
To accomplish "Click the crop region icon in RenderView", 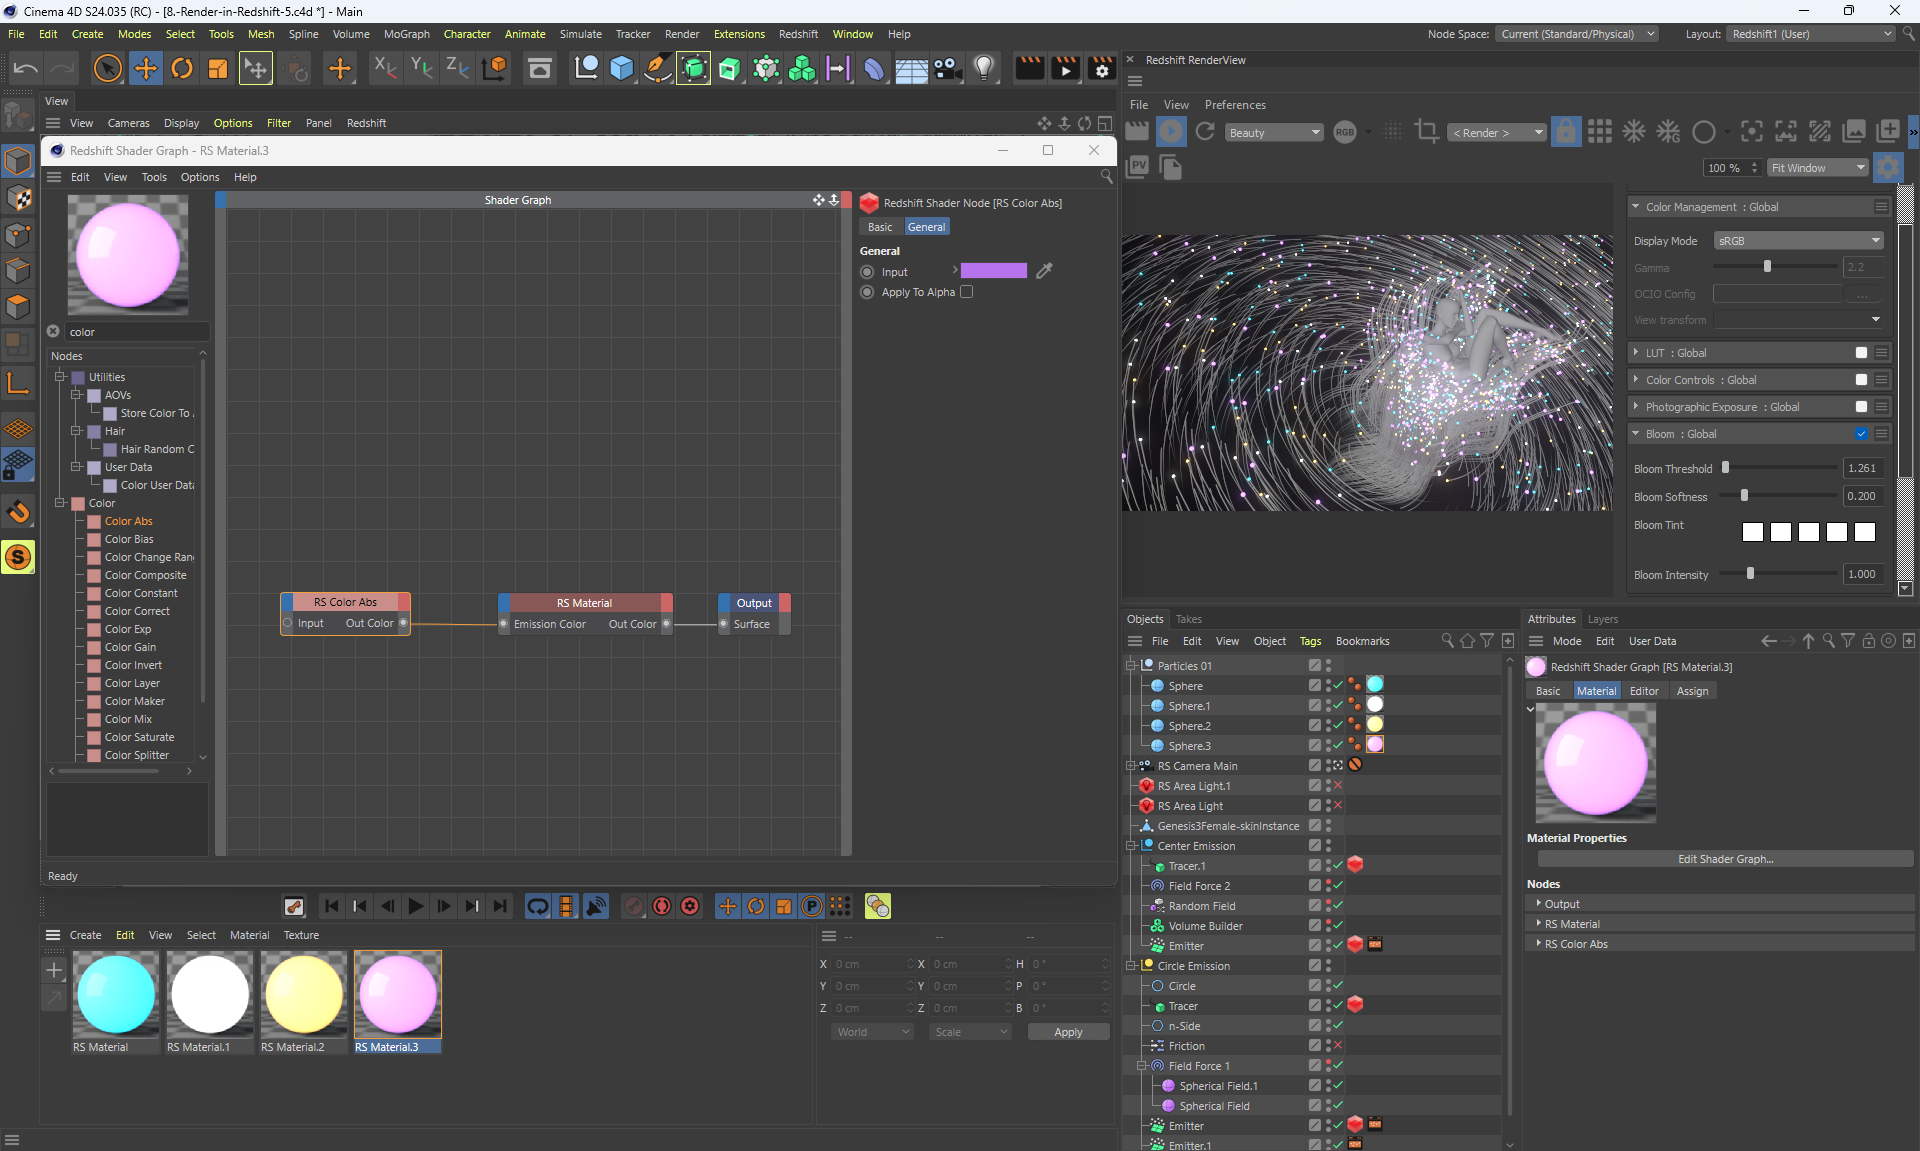I will coord(1427,132).
